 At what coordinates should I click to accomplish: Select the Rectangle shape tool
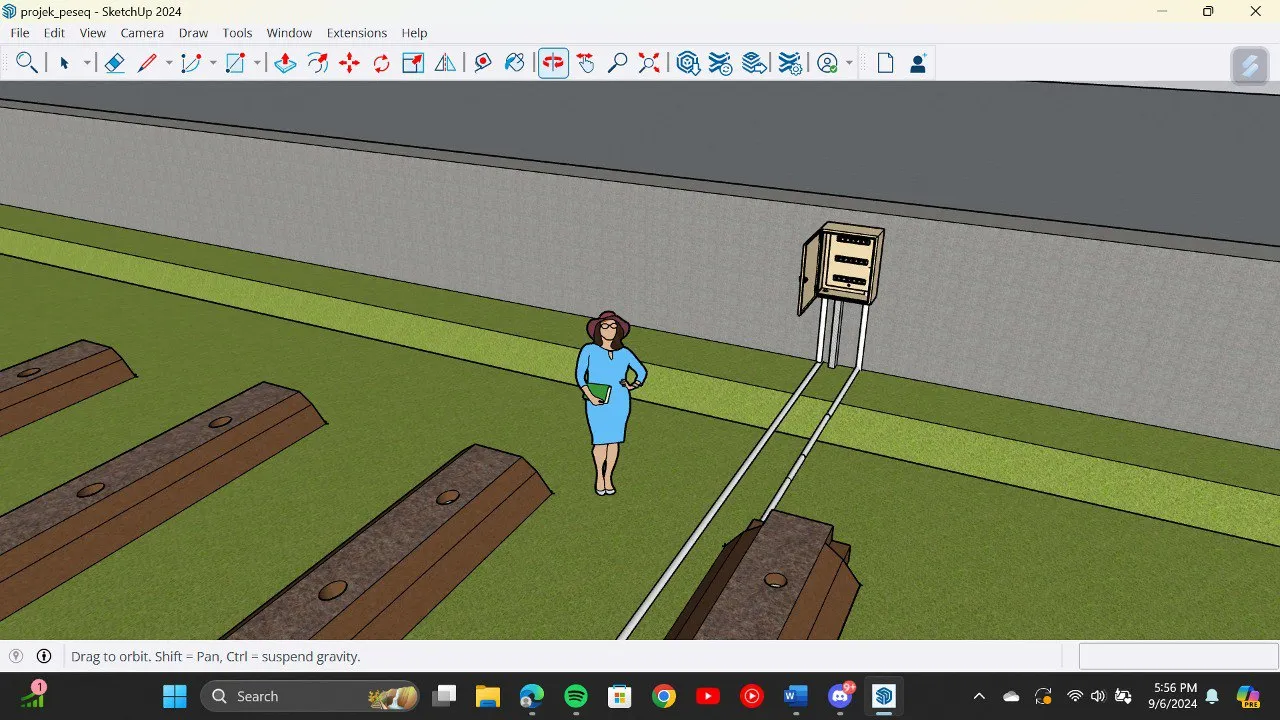point(235,63)
